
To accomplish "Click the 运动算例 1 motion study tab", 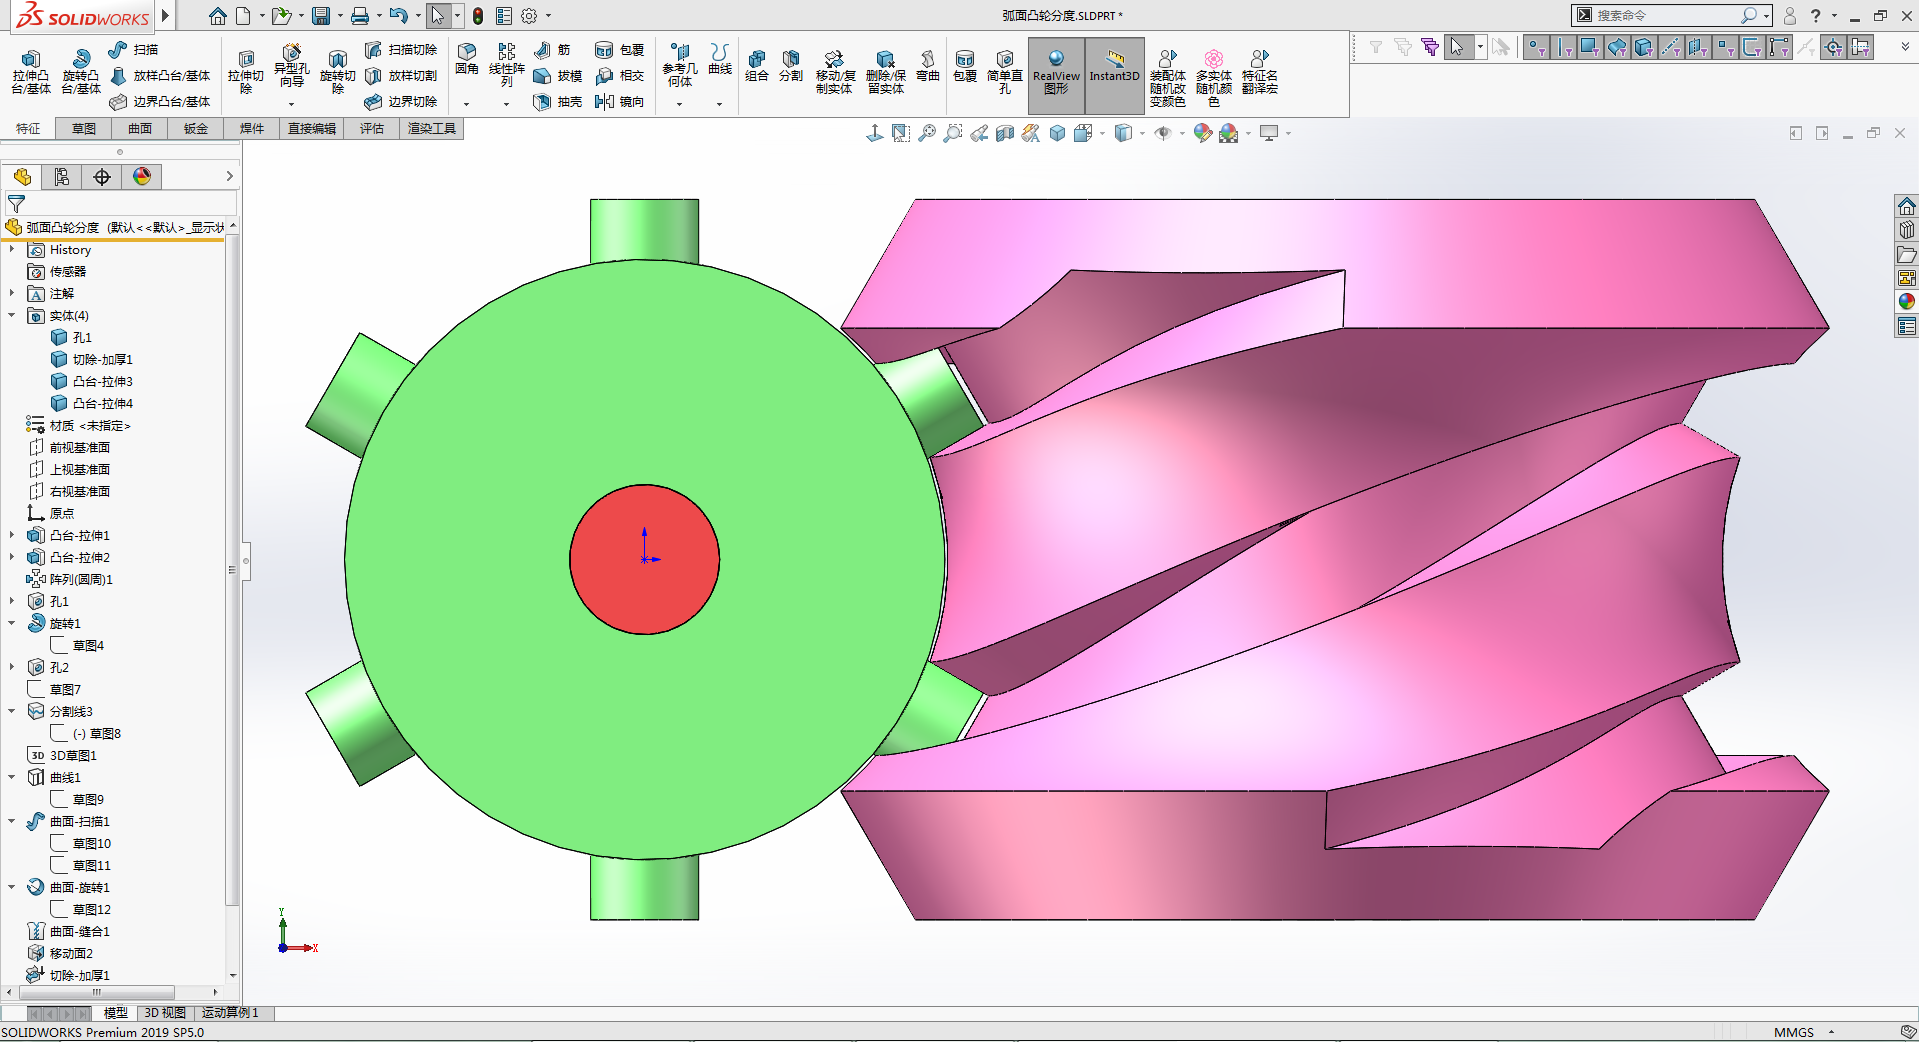I will click(230, 1013).
